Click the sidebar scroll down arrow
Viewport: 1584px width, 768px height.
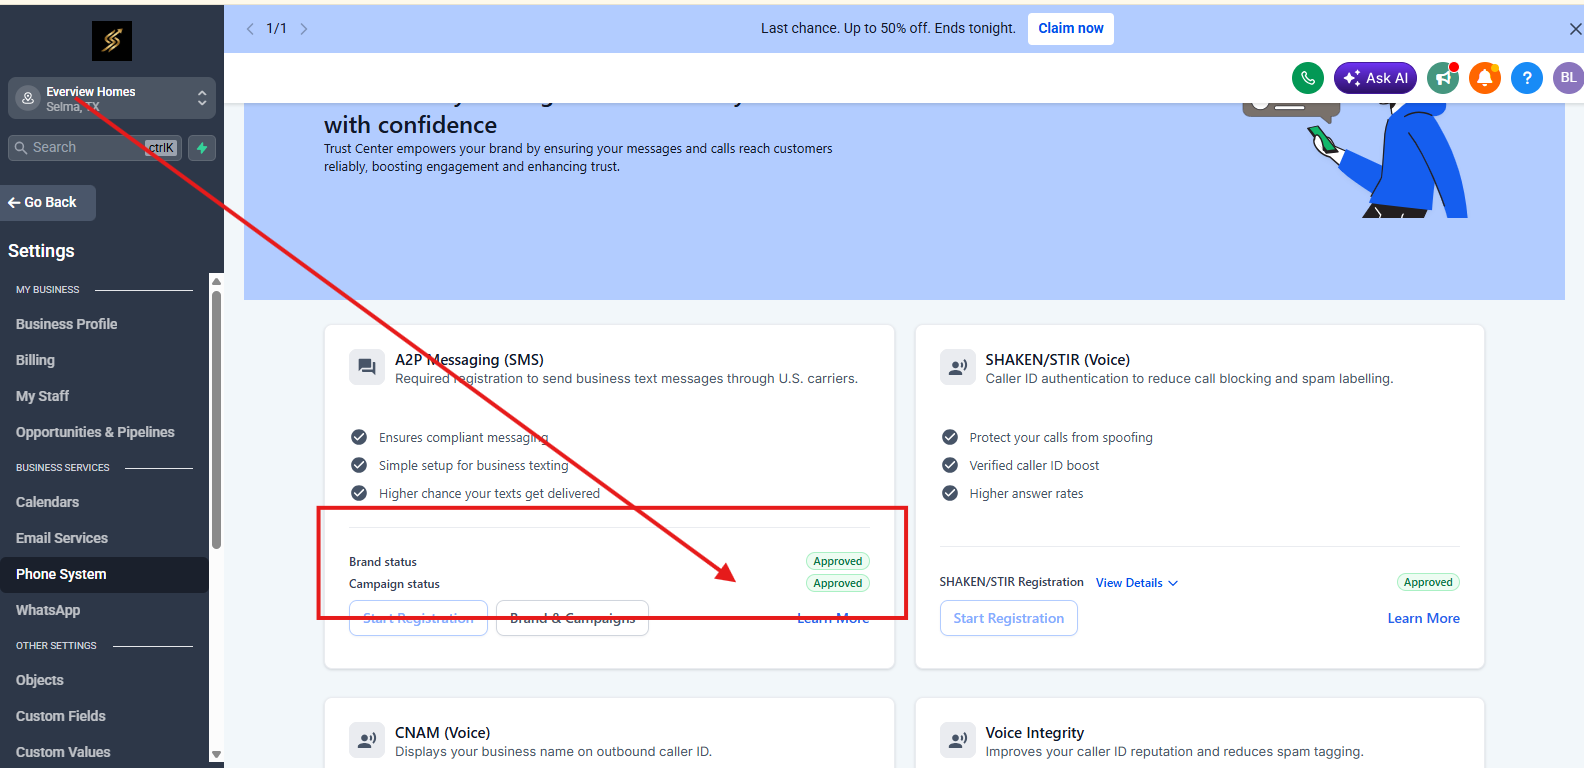click(x=216, y=755)
